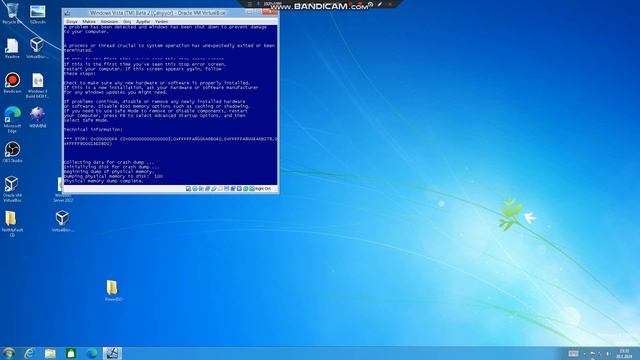Open the picture file icon beside Recycle Bin
Image resolution: width=640 pixels, height=360 pixels.
(38, 13)
